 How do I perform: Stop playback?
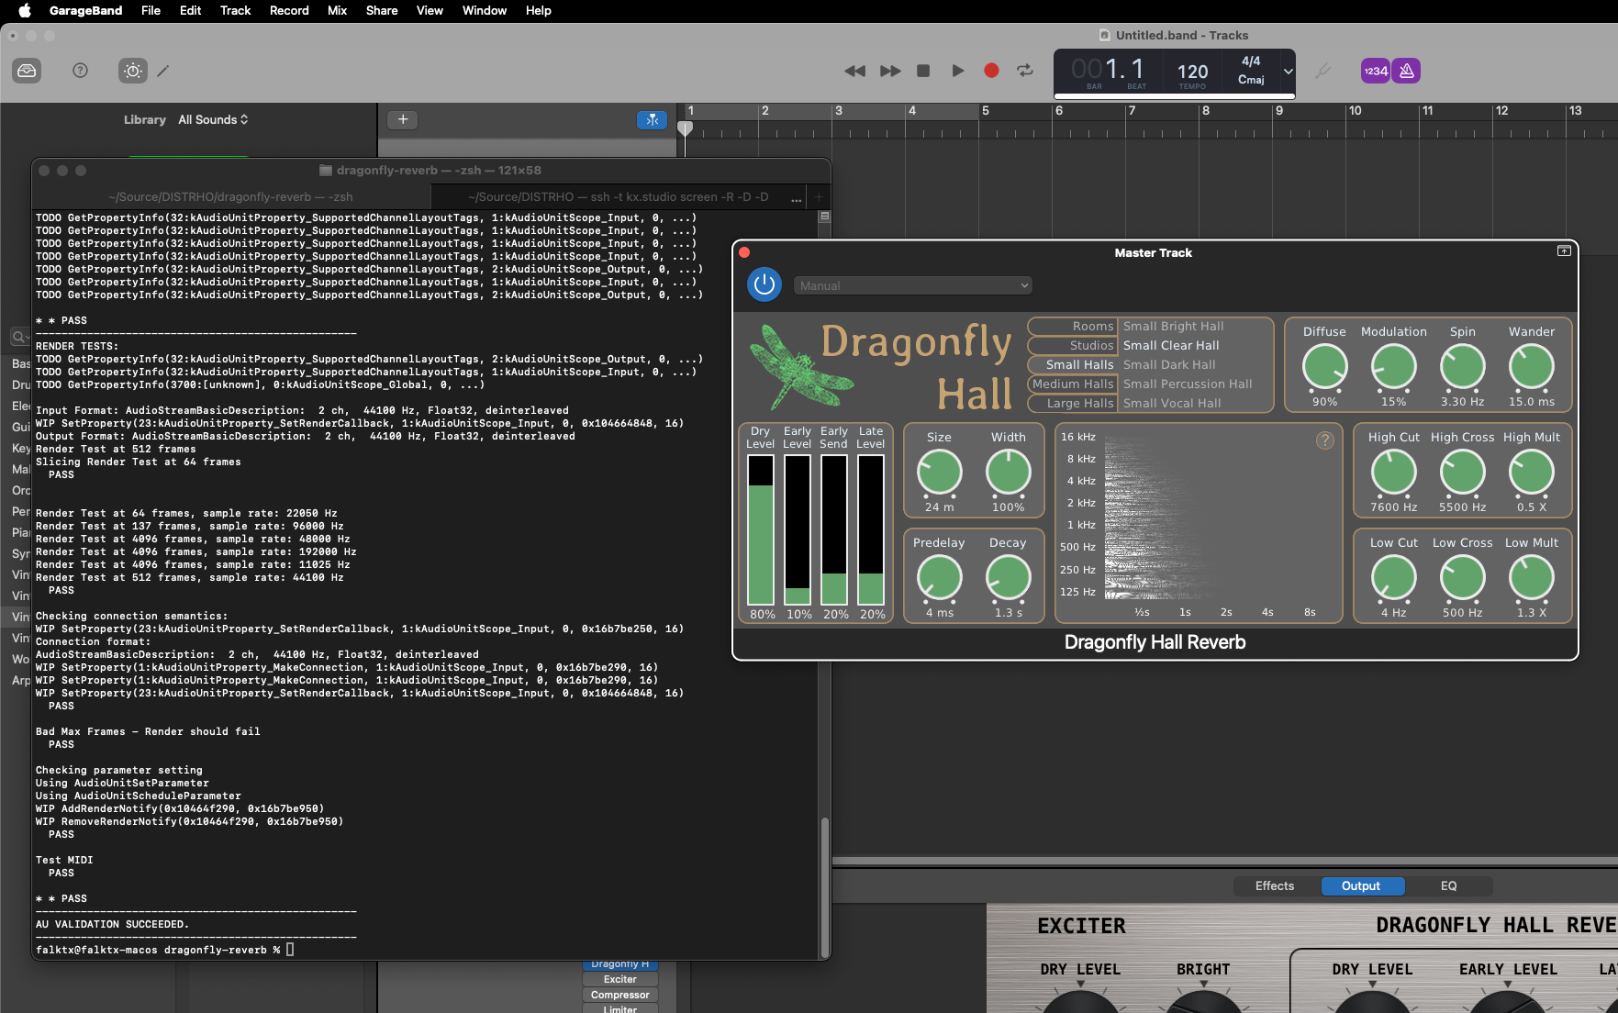(x=924, y=71)
